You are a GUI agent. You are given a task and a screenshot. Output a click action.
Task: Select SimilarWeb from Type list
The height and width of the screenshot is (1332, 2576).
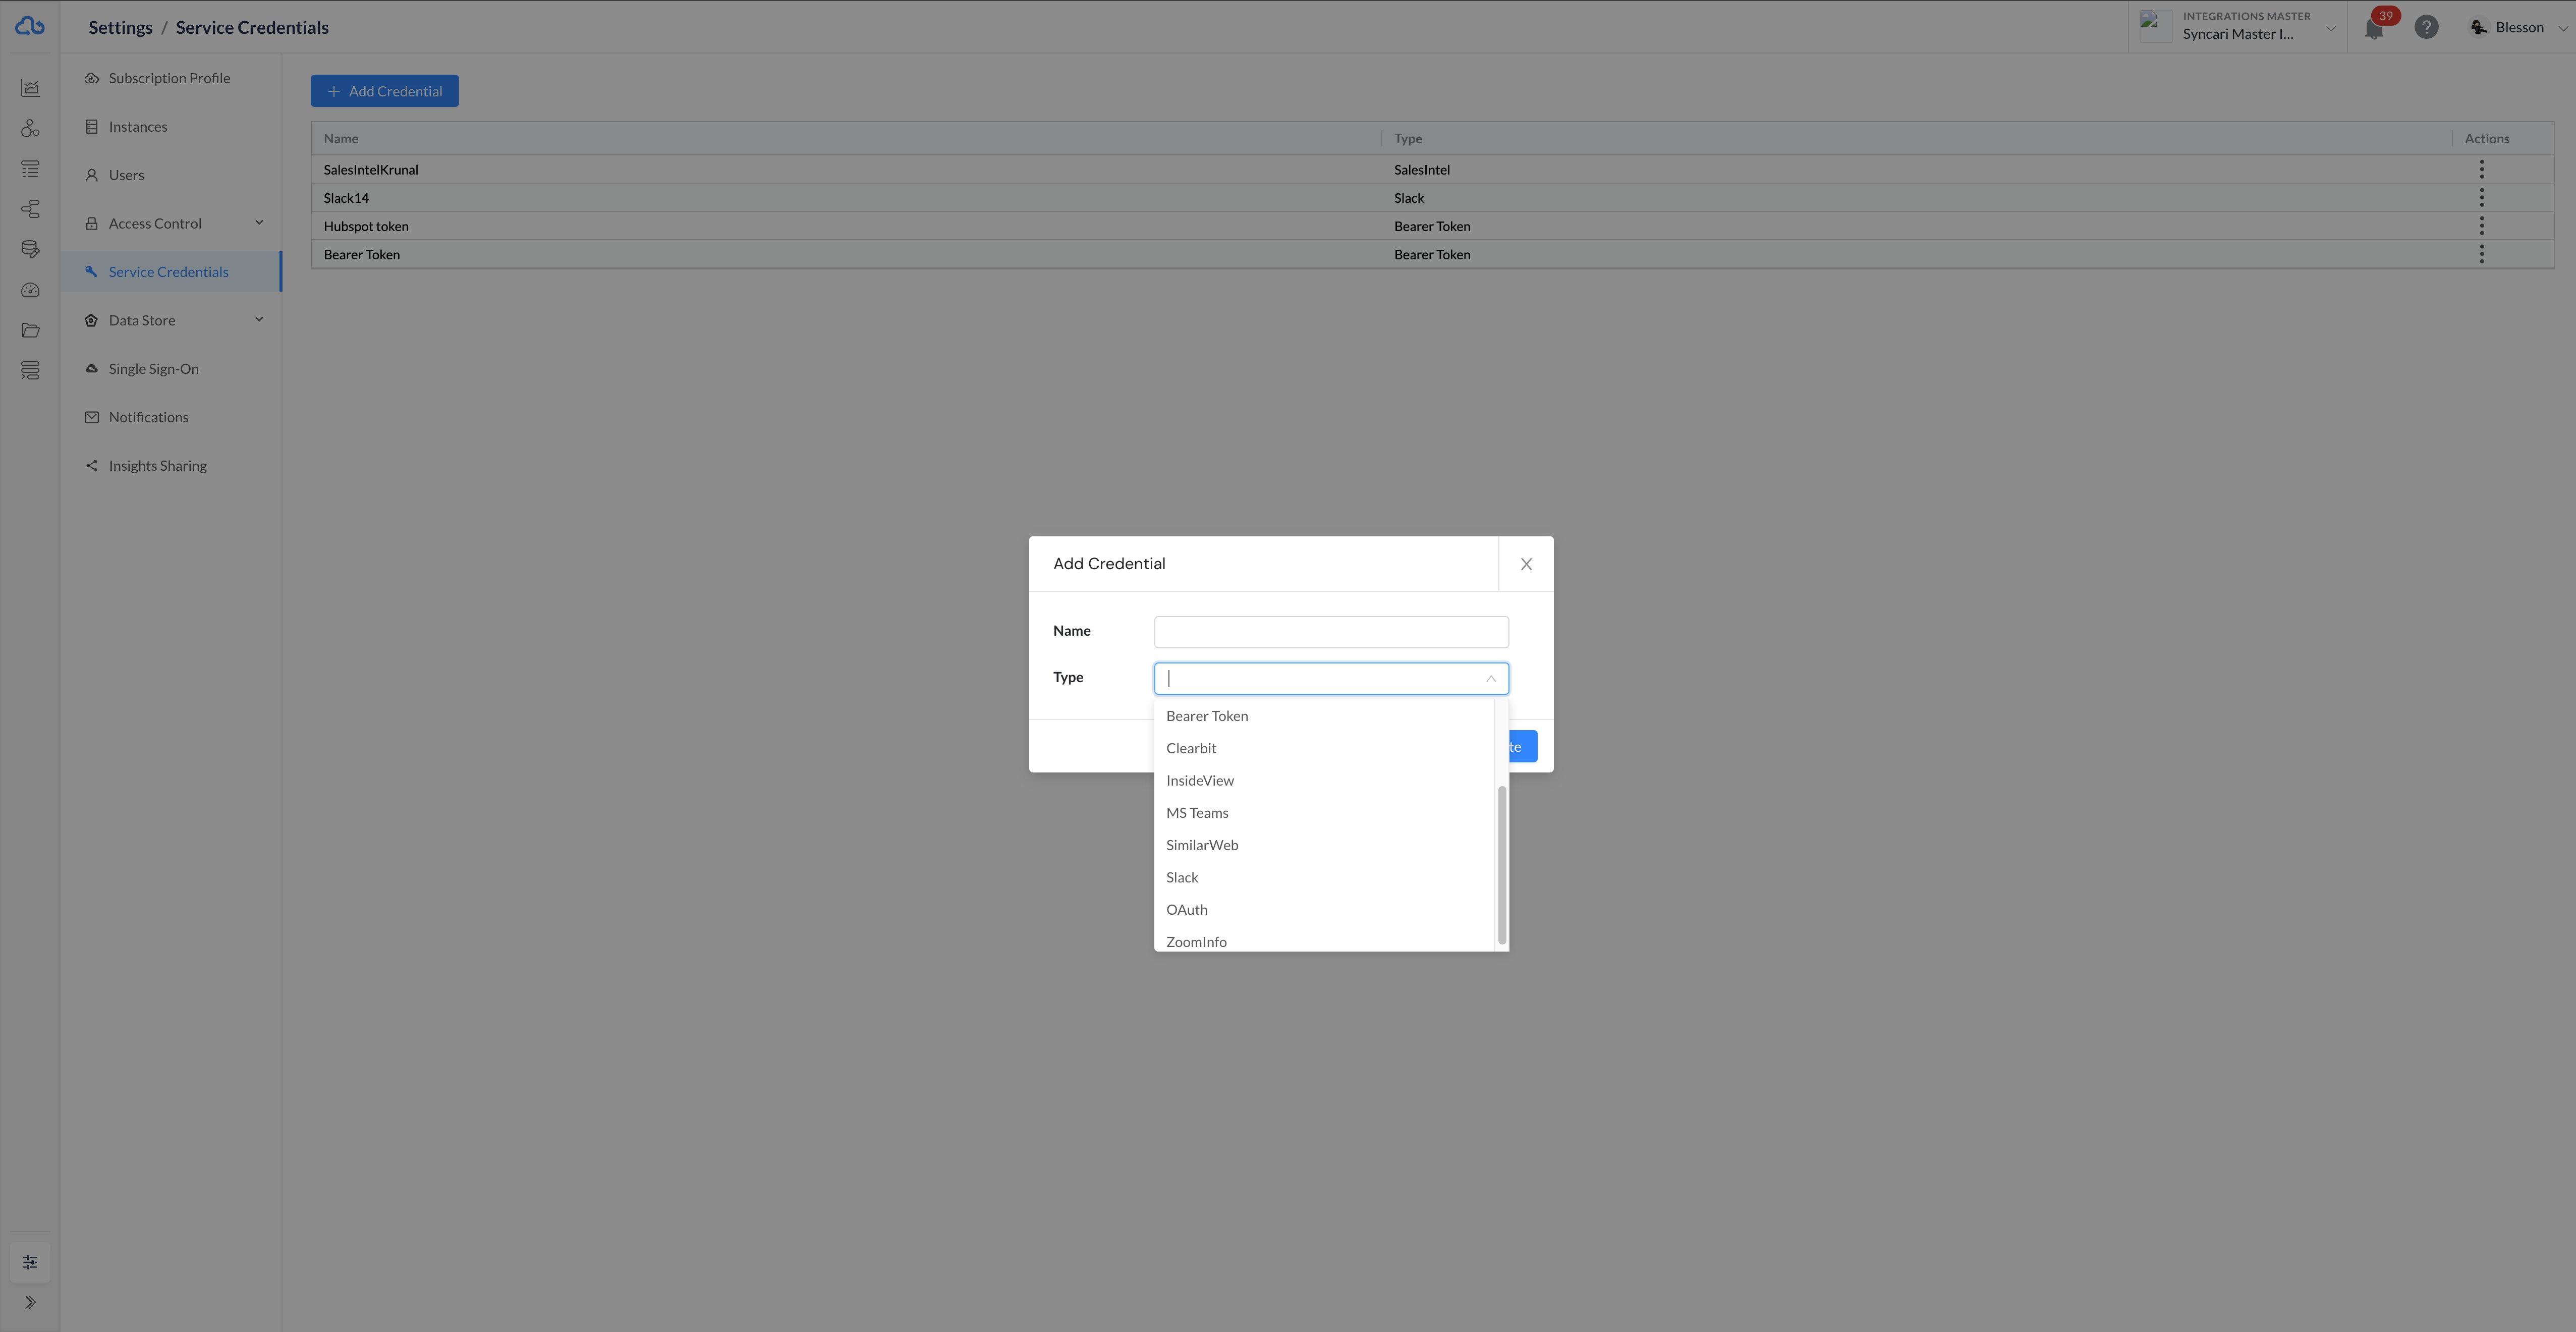click(x=1324, y=845)
